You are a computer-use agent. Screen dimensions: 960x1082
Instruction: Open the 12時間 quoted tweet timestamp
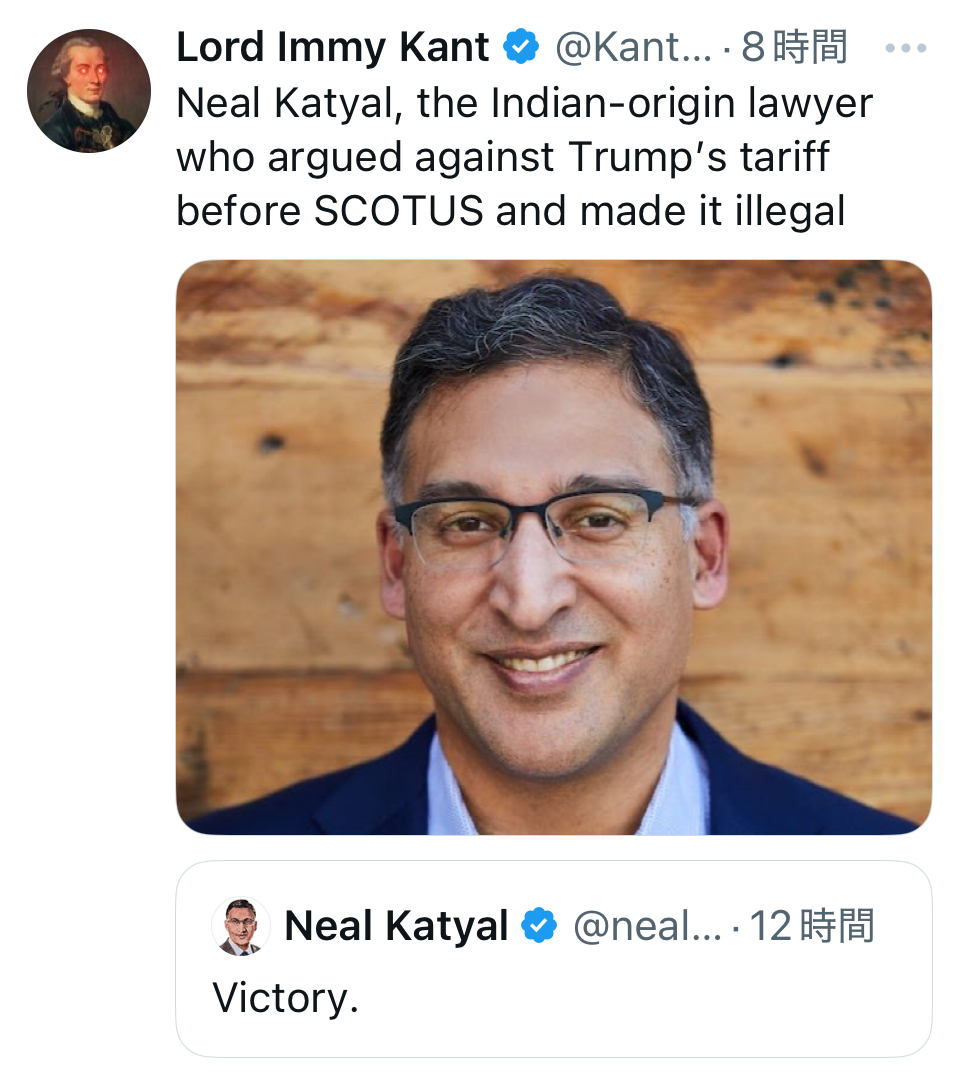[811, 927]
